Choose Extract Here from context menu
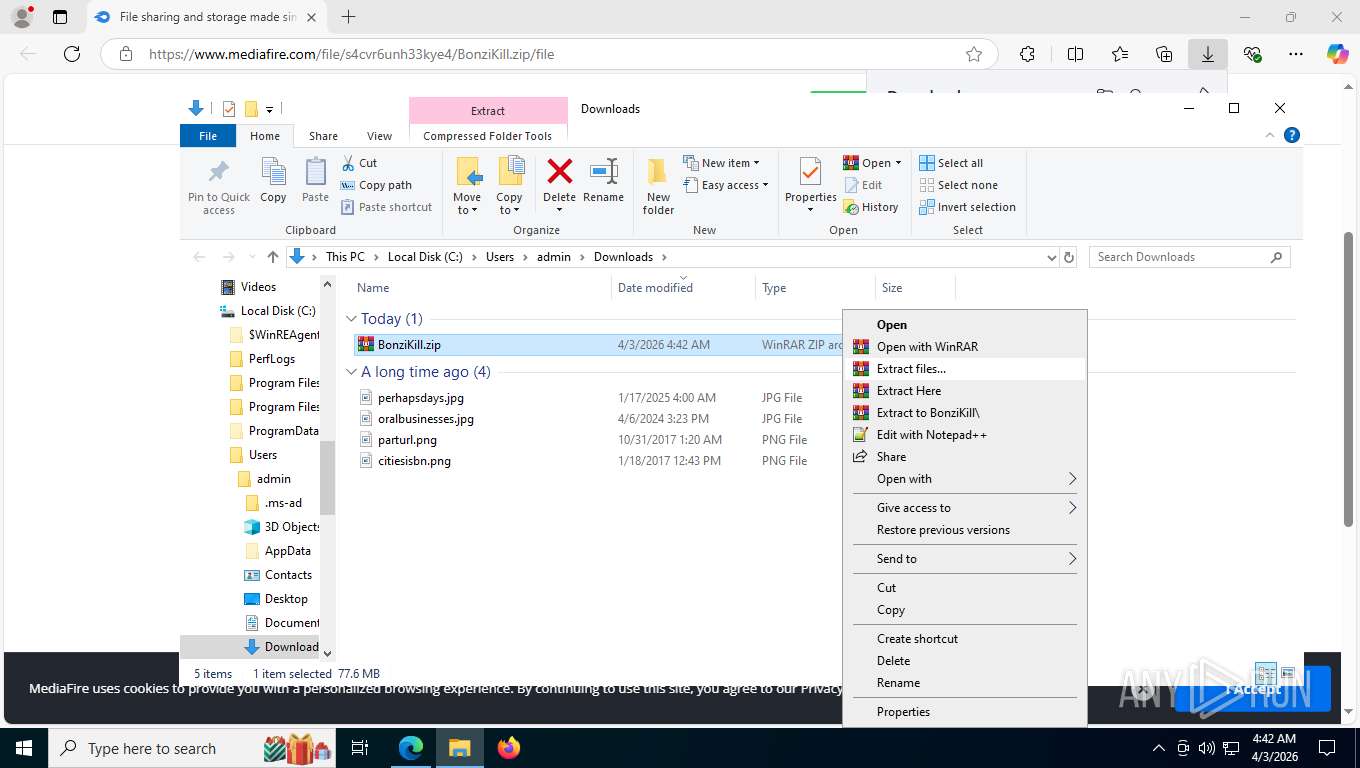 [x=965, y=391]
